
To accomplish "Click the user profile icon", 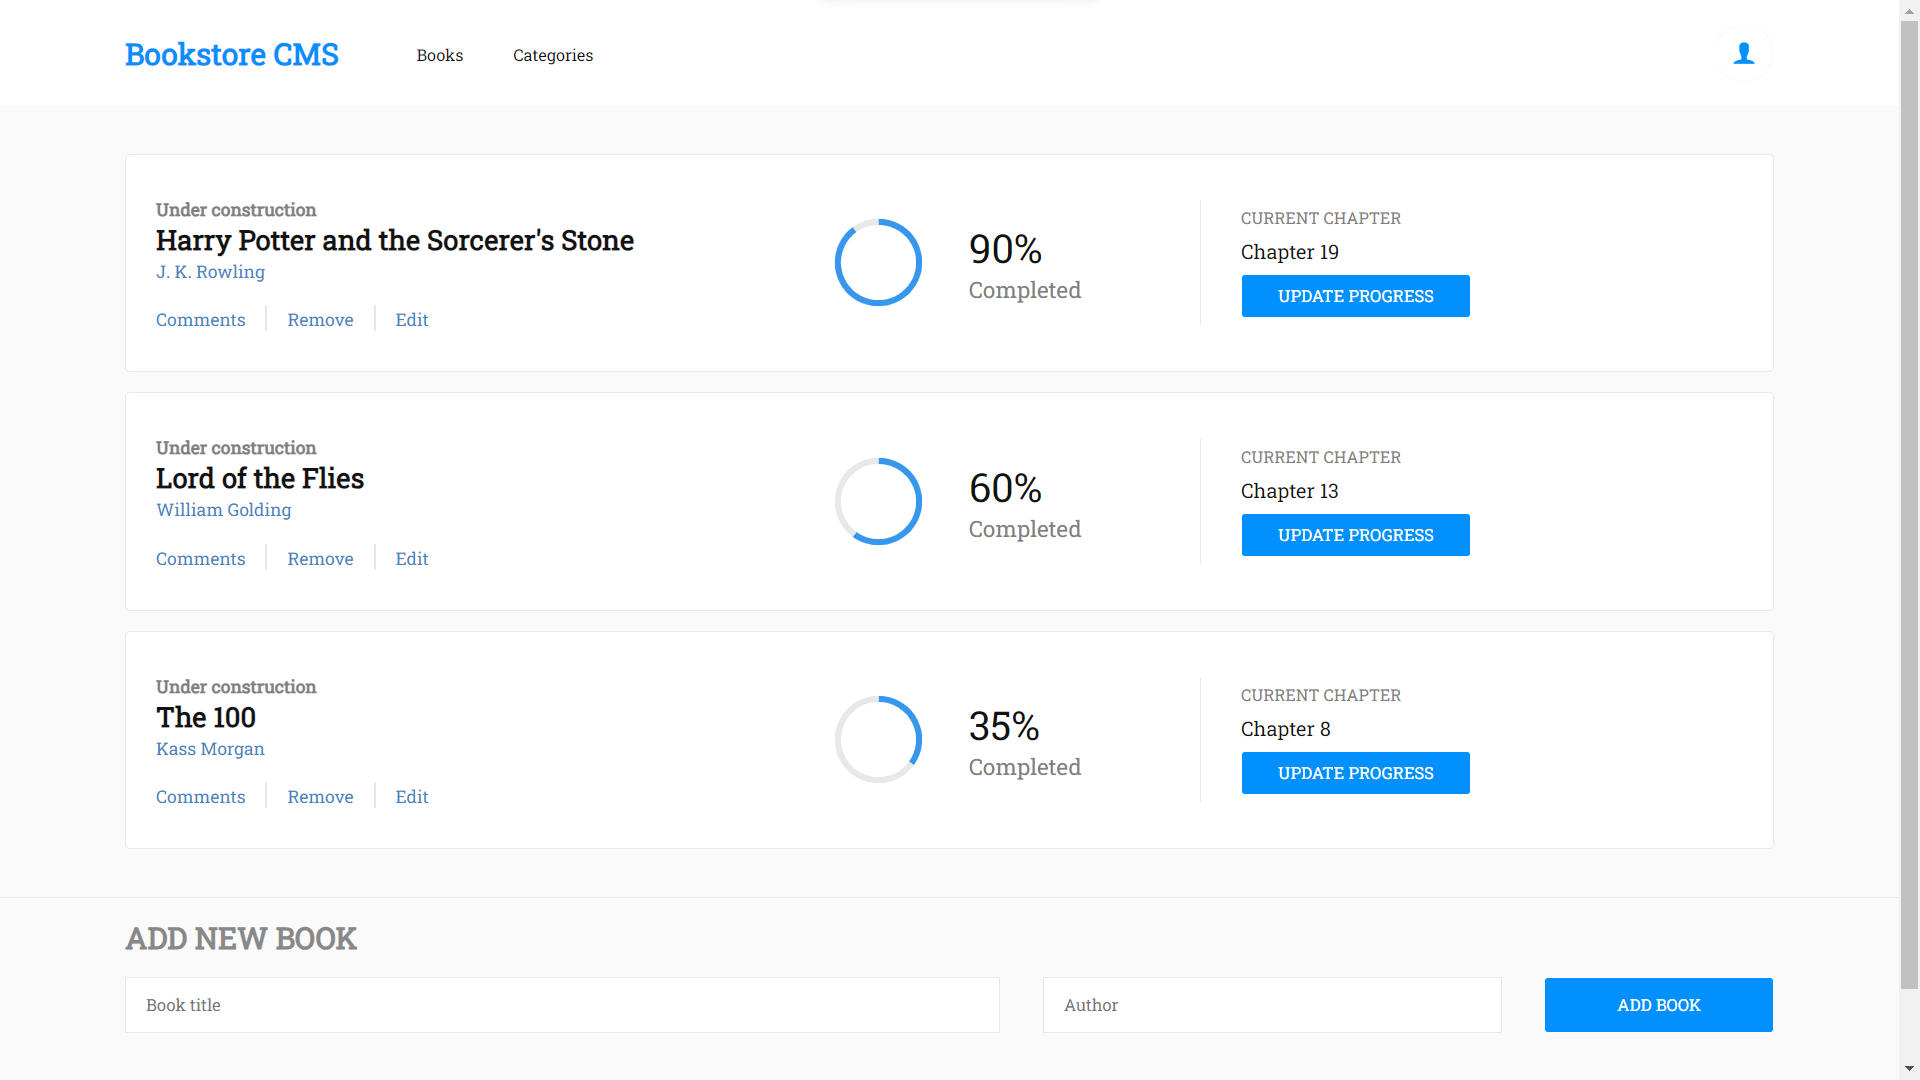I will tap(1744, 53).
